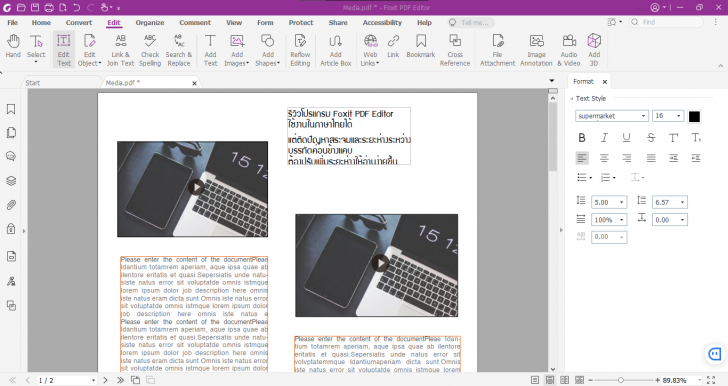Screen dimensions: 728x386
Task: Switch to the Organize ribbon tab
Action: 150,22
